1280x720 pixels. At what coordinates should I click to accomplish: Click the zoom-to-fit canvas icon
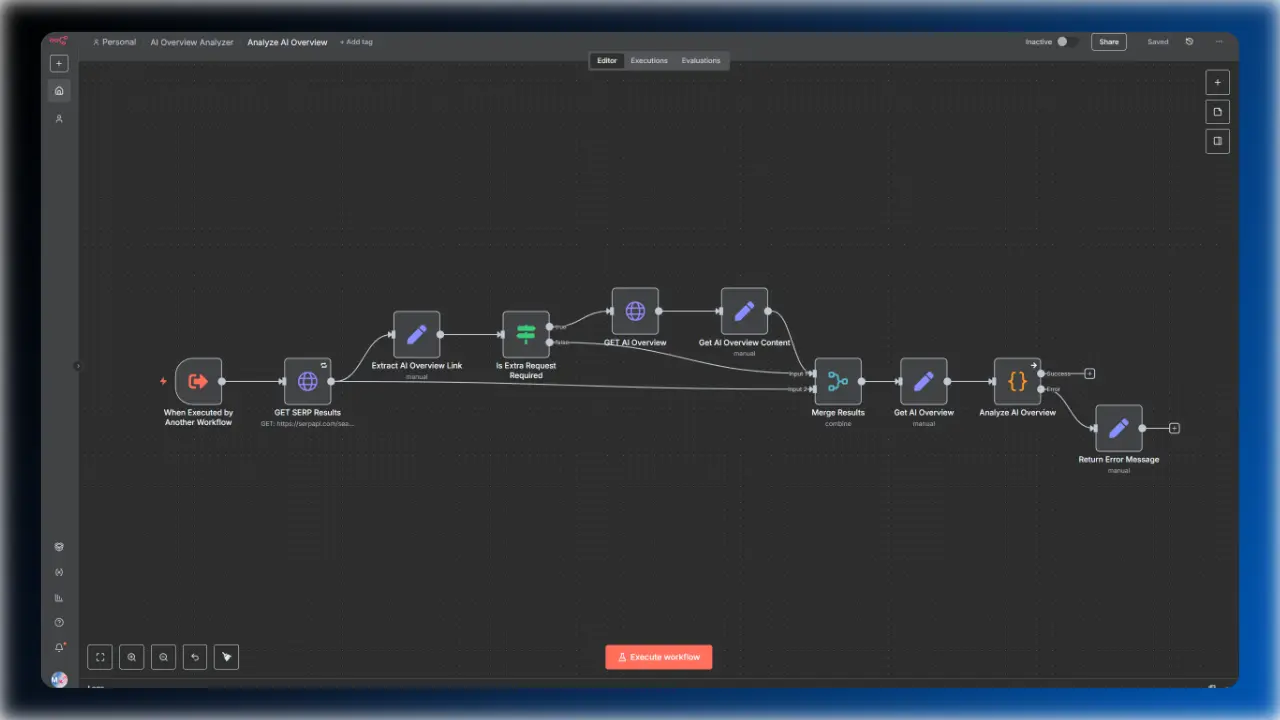coord(99,657)
